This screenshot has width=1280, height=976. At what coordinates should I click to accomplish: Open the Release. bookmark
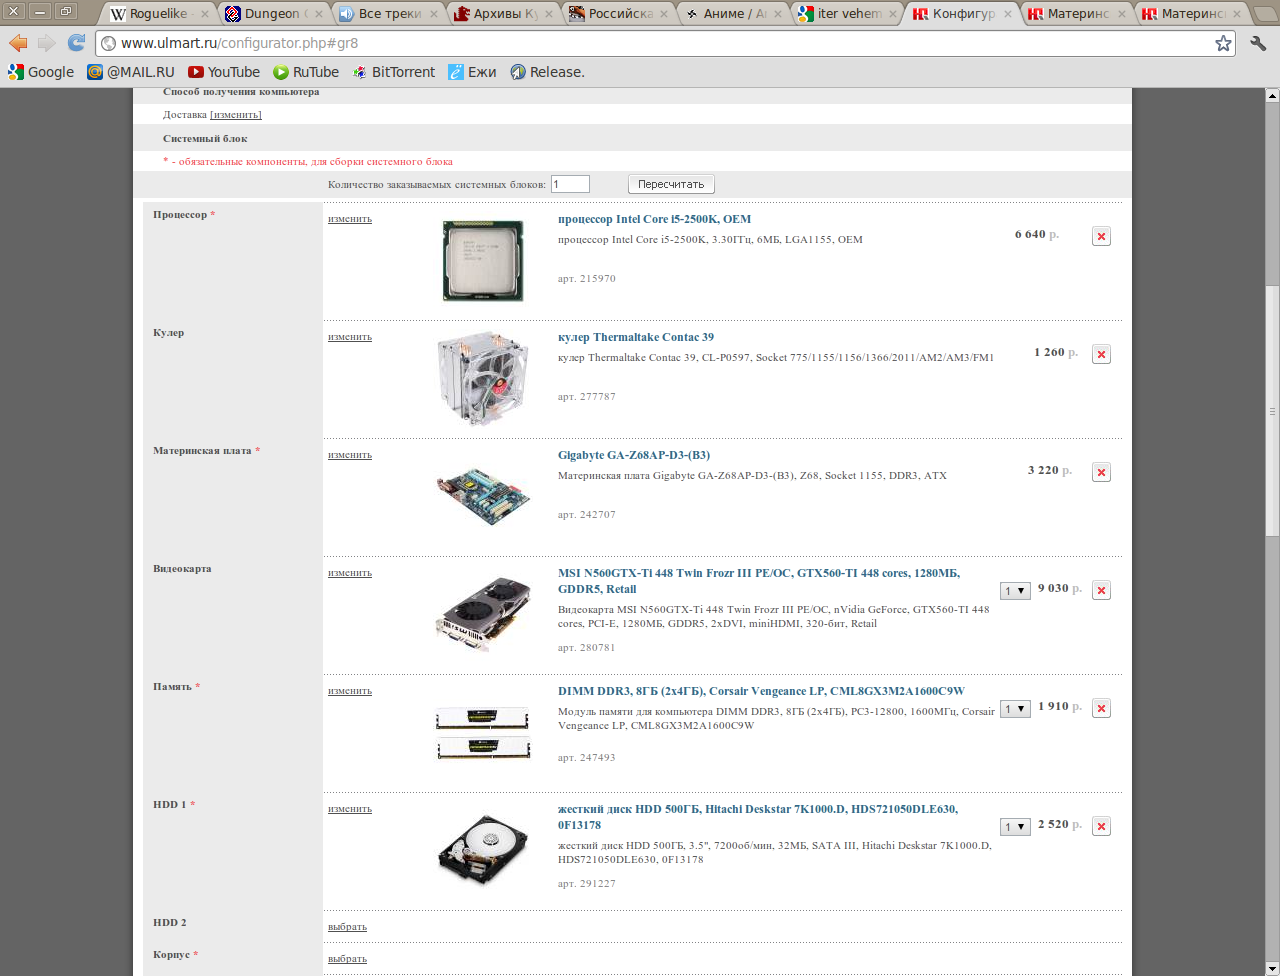click(x=548, y=72)
